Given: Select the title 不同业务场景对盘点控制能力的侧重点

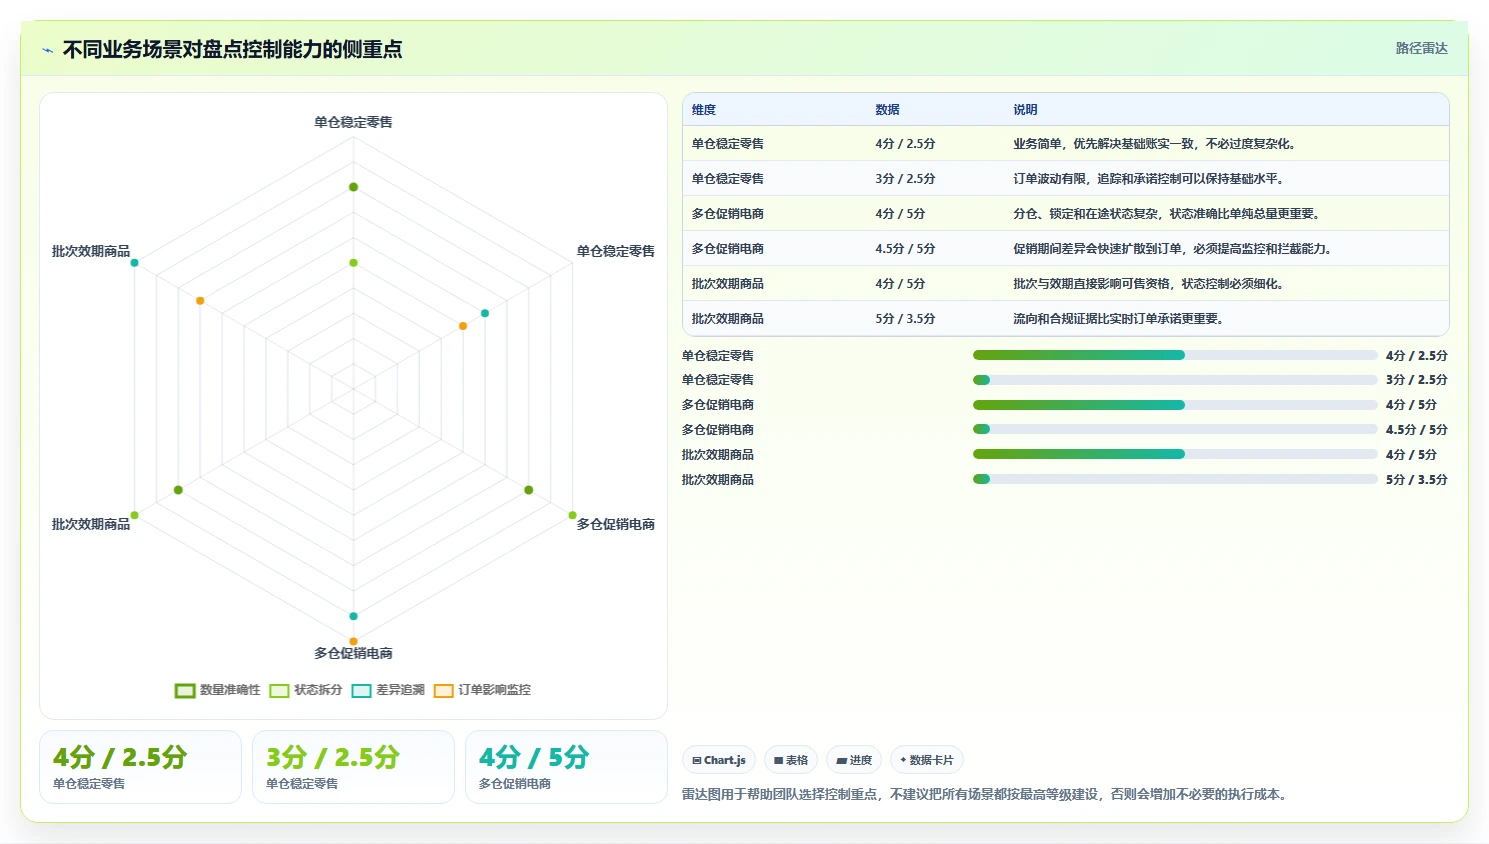Looking at the screenshot, I should [x=232, y=49].
